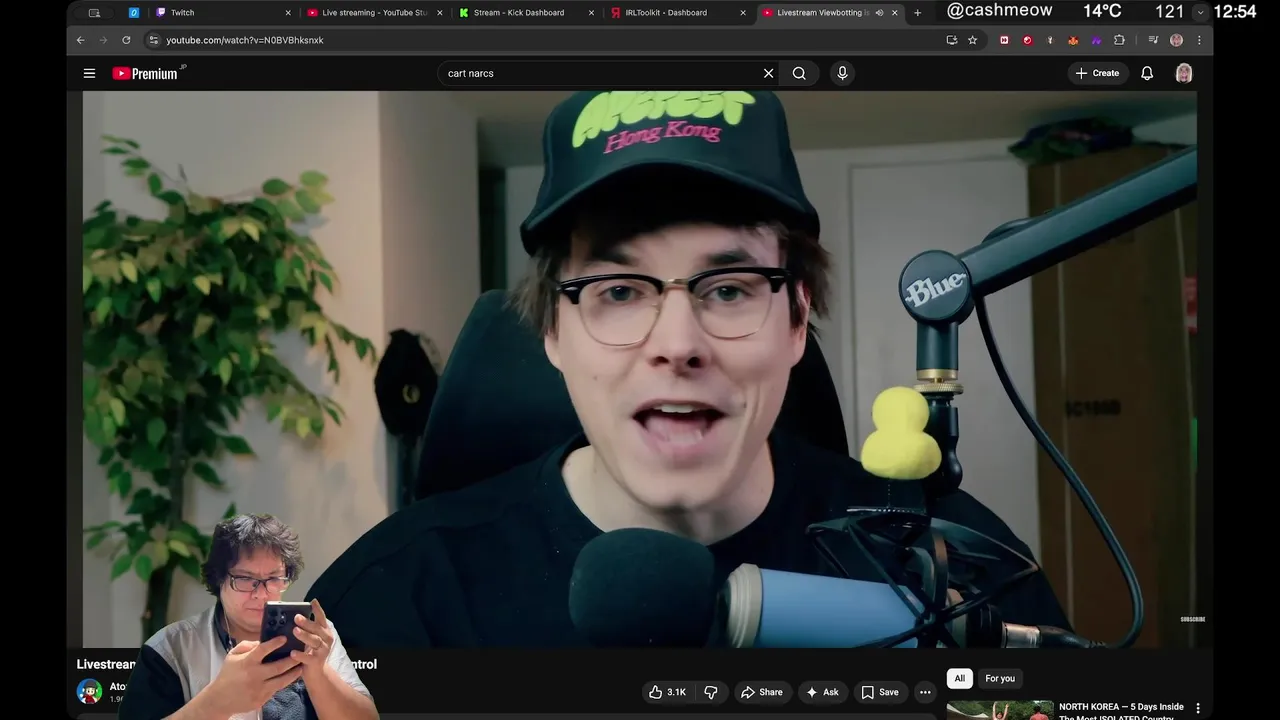Select the 'For you' recommendations chip
The width and height of the screenshot is (1280, 720).
click(1000, 678)
